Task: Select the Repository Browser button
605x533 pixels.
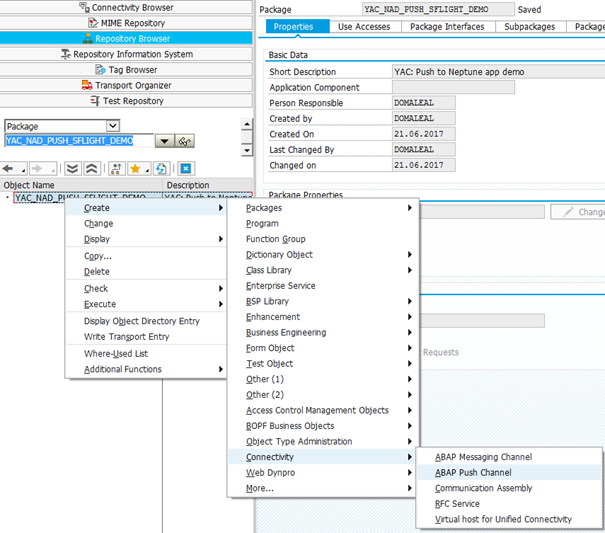Action: [x=126, y=39]
